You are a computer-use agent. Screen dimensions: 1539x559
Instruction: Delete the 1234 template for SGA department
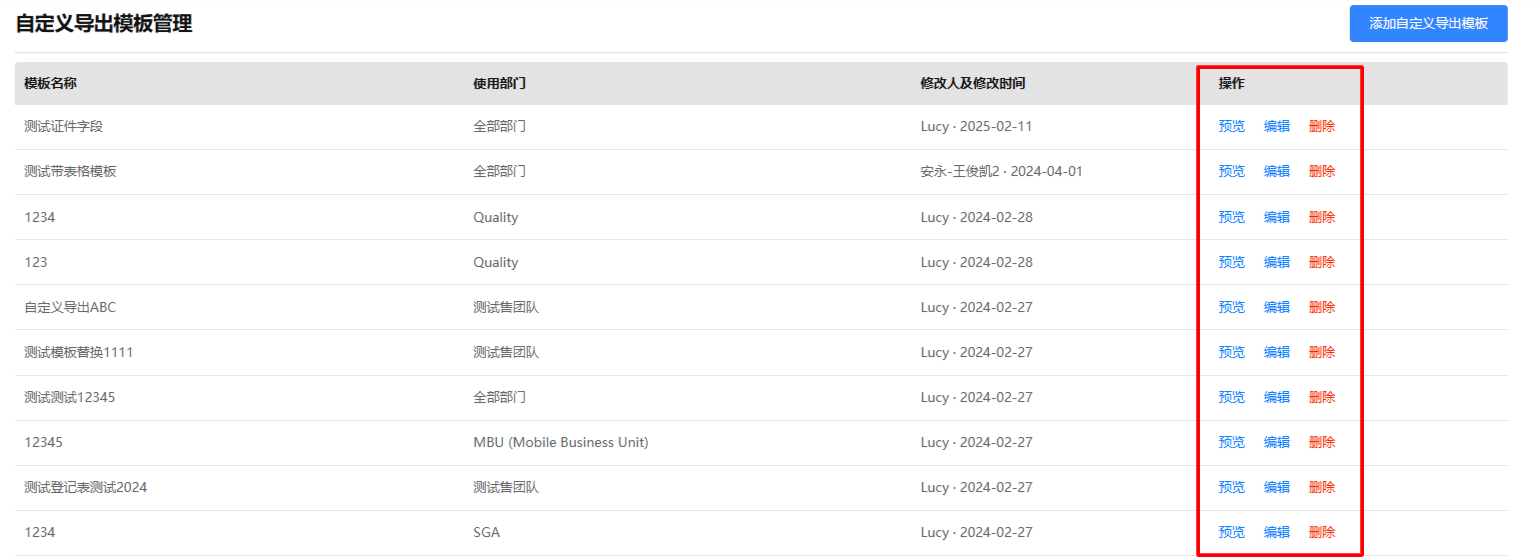click(x=1322, y=532)
